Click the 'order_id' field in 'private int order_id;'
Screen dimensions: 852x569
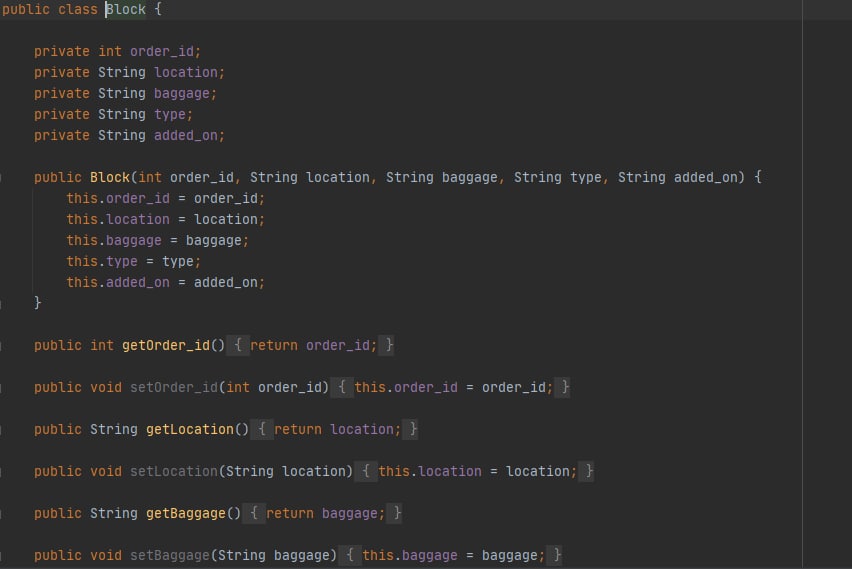coord(162,52)
